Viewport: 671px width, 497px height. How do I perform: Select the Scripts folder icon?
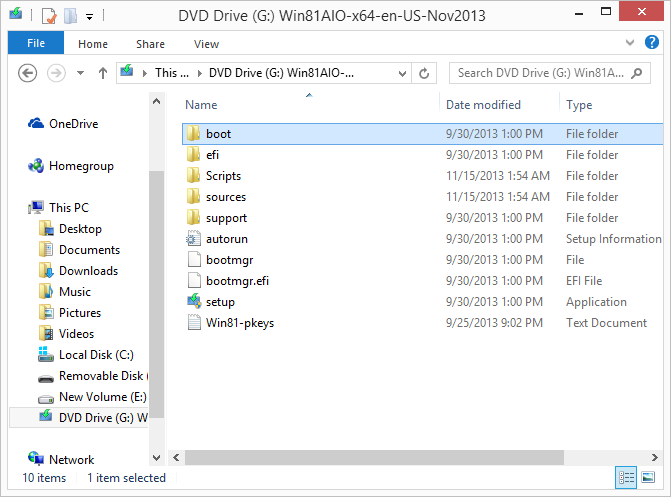pyautogui.click(x=193, y=176)
